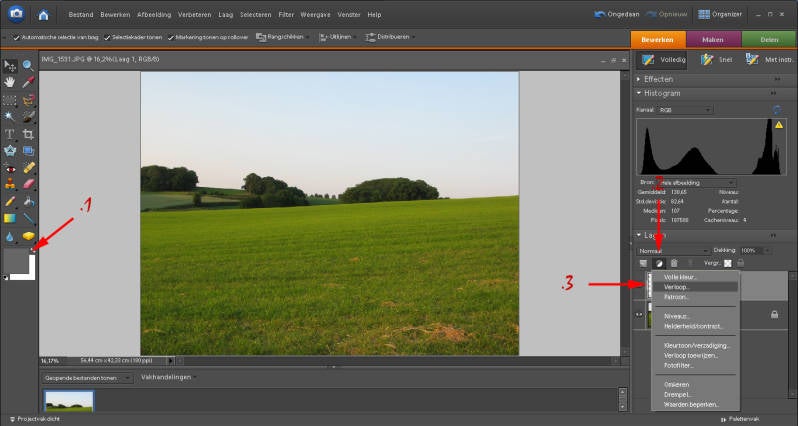Select the IMG_1531 thumbnail in project bin
Image resolution: width=798 pixels, height=426 pixels.
coord(70,402)
